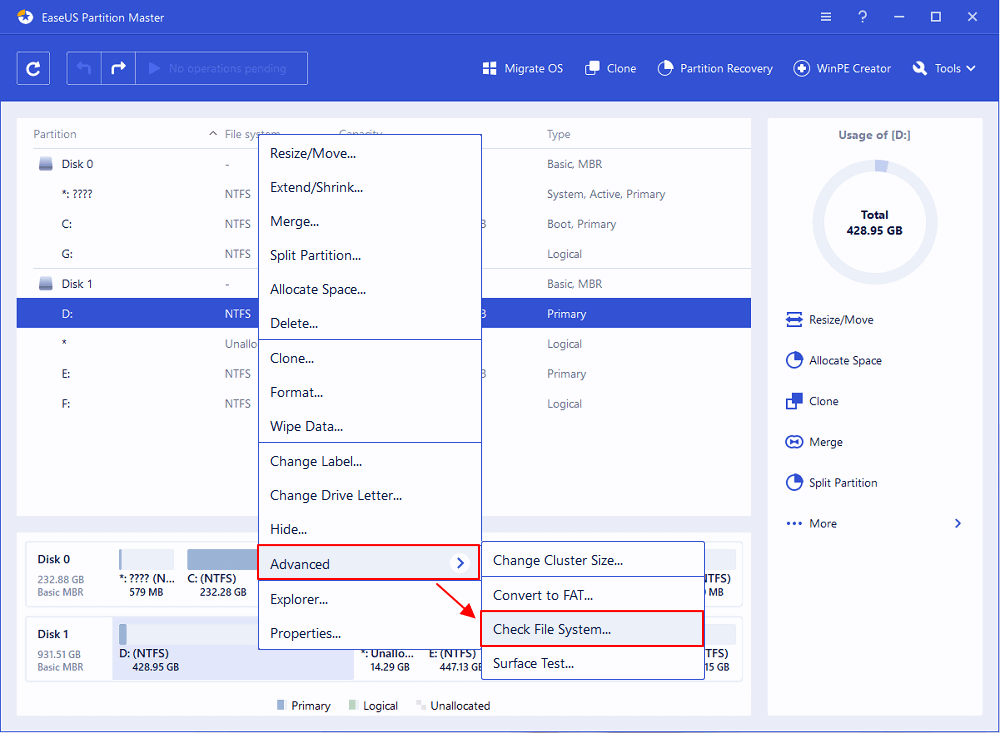Image resolution: width=1000 pixels, height=733 pixels.
Task: Click D: (NTFS) 428.95 GB disk map block
Action: (x=233, y=648)
